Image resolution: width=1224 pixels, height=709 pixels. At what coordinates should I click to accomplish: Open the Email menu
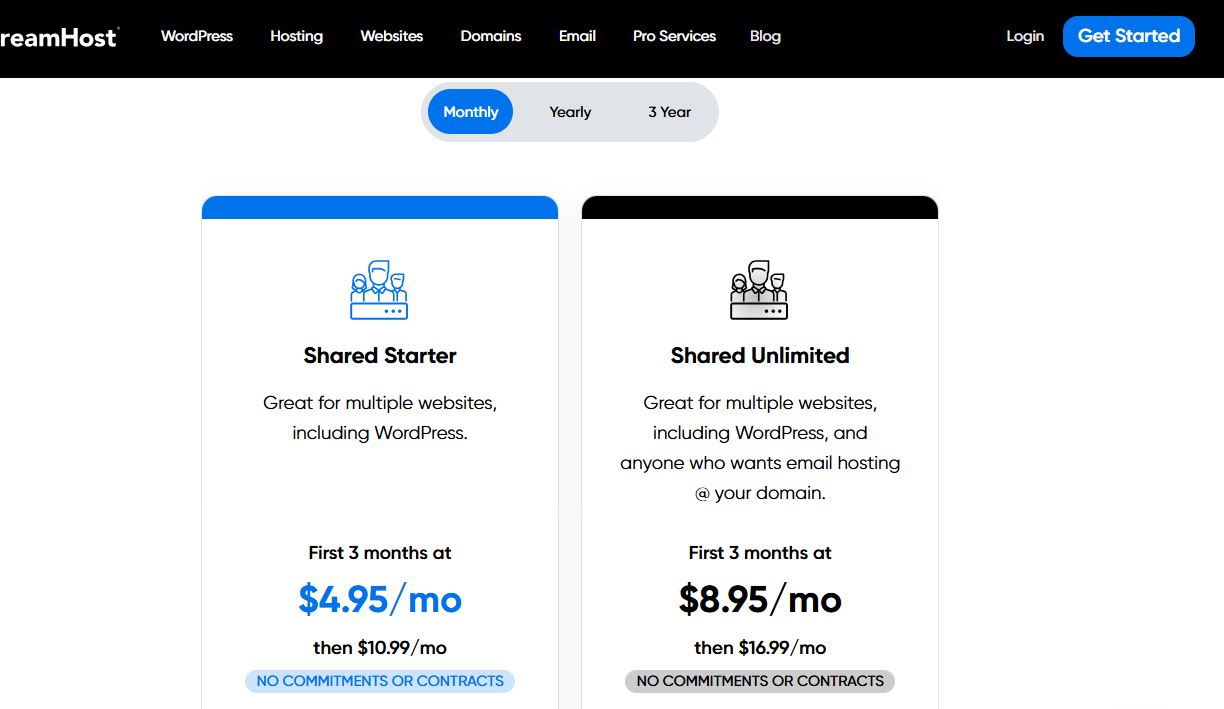(x=576, y=36)
